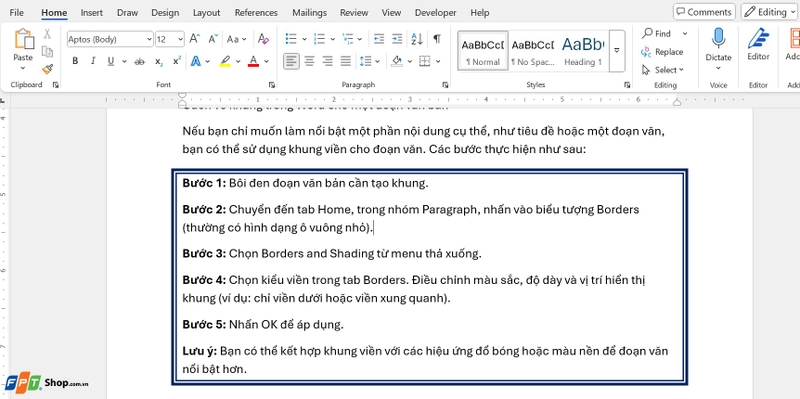Apply shading with the paint bucket
Viewport: 800px width, 399px height.
click(x=397, y=62)
